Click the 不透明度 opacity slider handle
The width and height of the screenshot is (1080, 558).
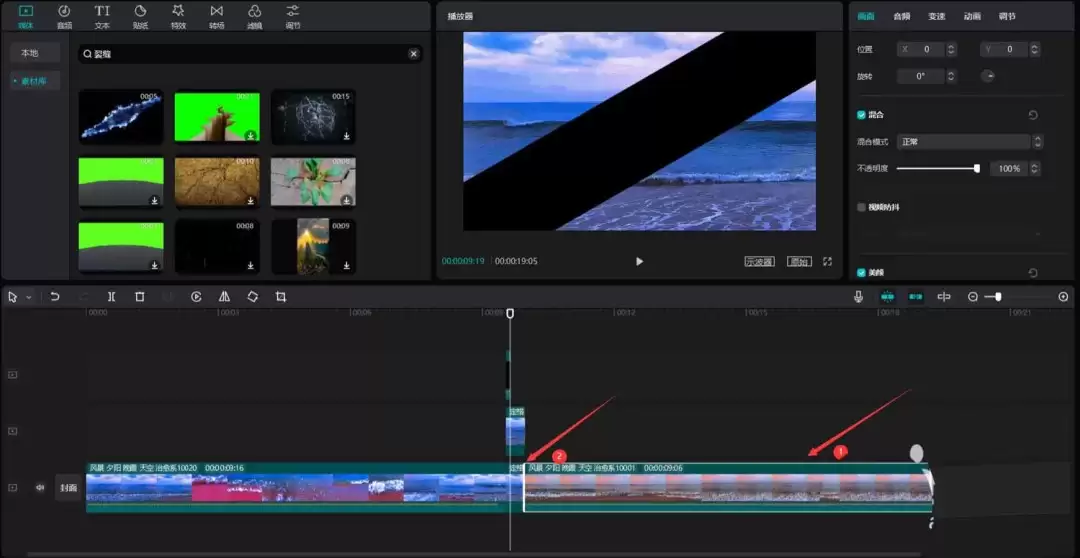[x=976, y=169]
